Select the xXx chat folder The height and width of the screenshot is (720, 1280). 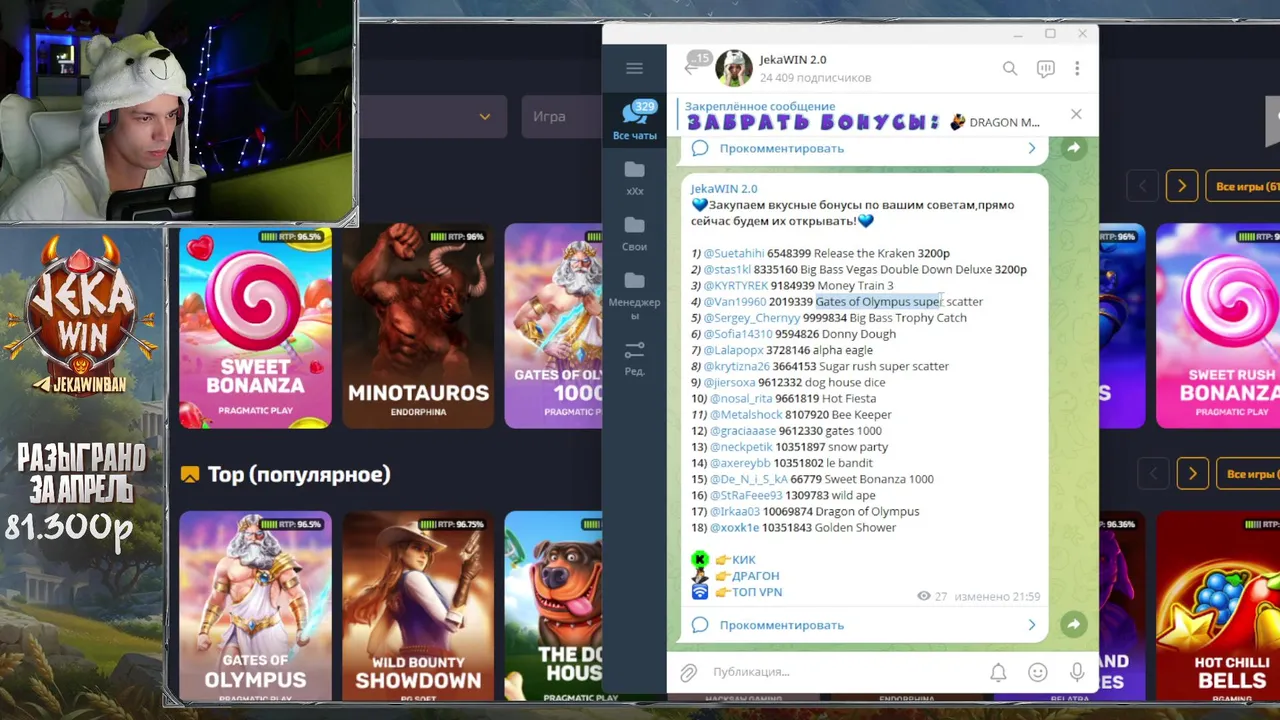tap(635, 178)
